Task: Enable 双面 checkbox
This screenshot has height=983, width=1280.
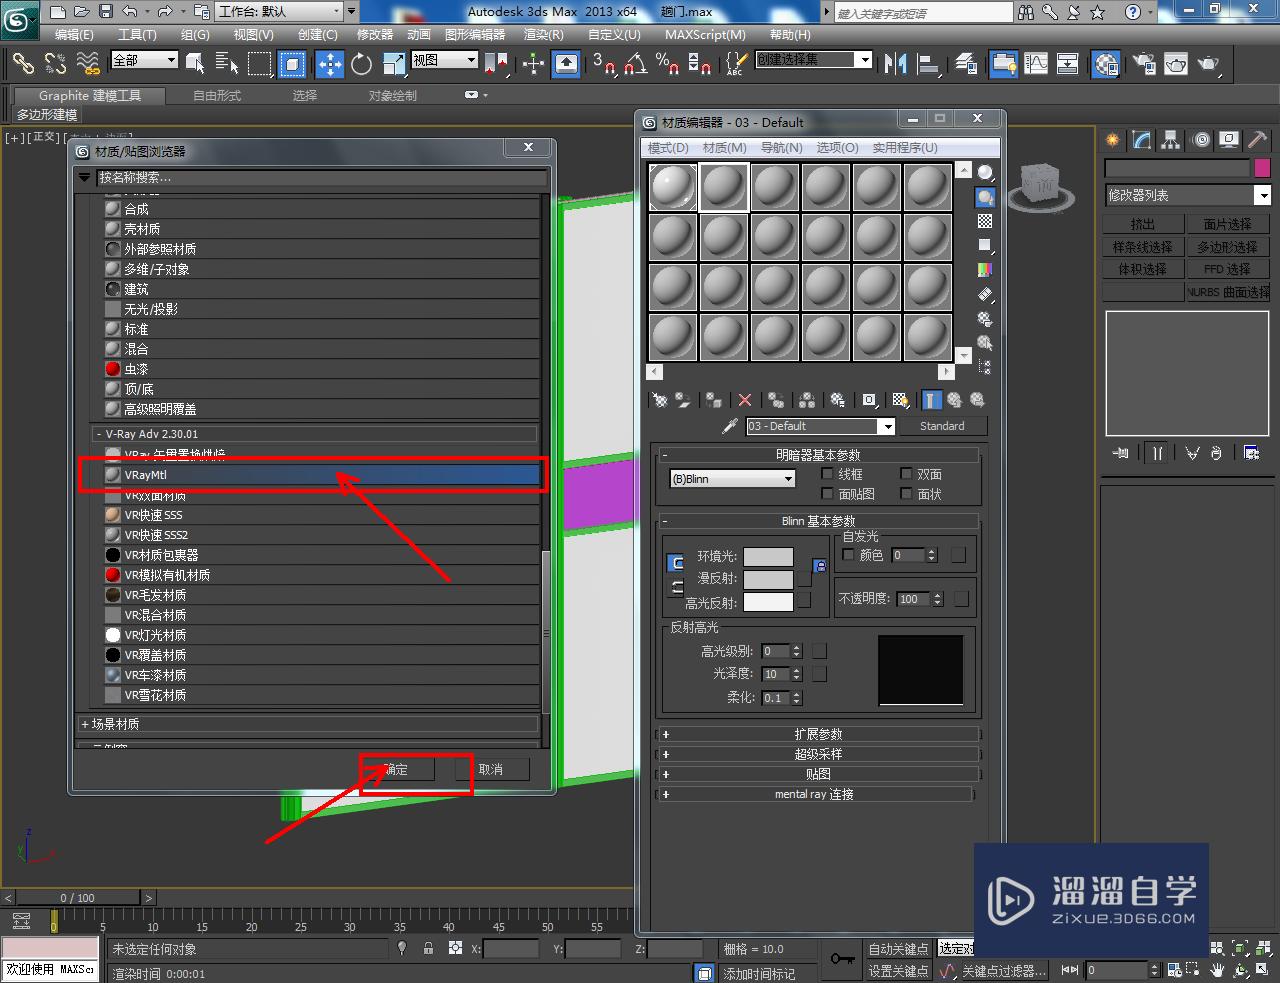Action: pos(906,474)
